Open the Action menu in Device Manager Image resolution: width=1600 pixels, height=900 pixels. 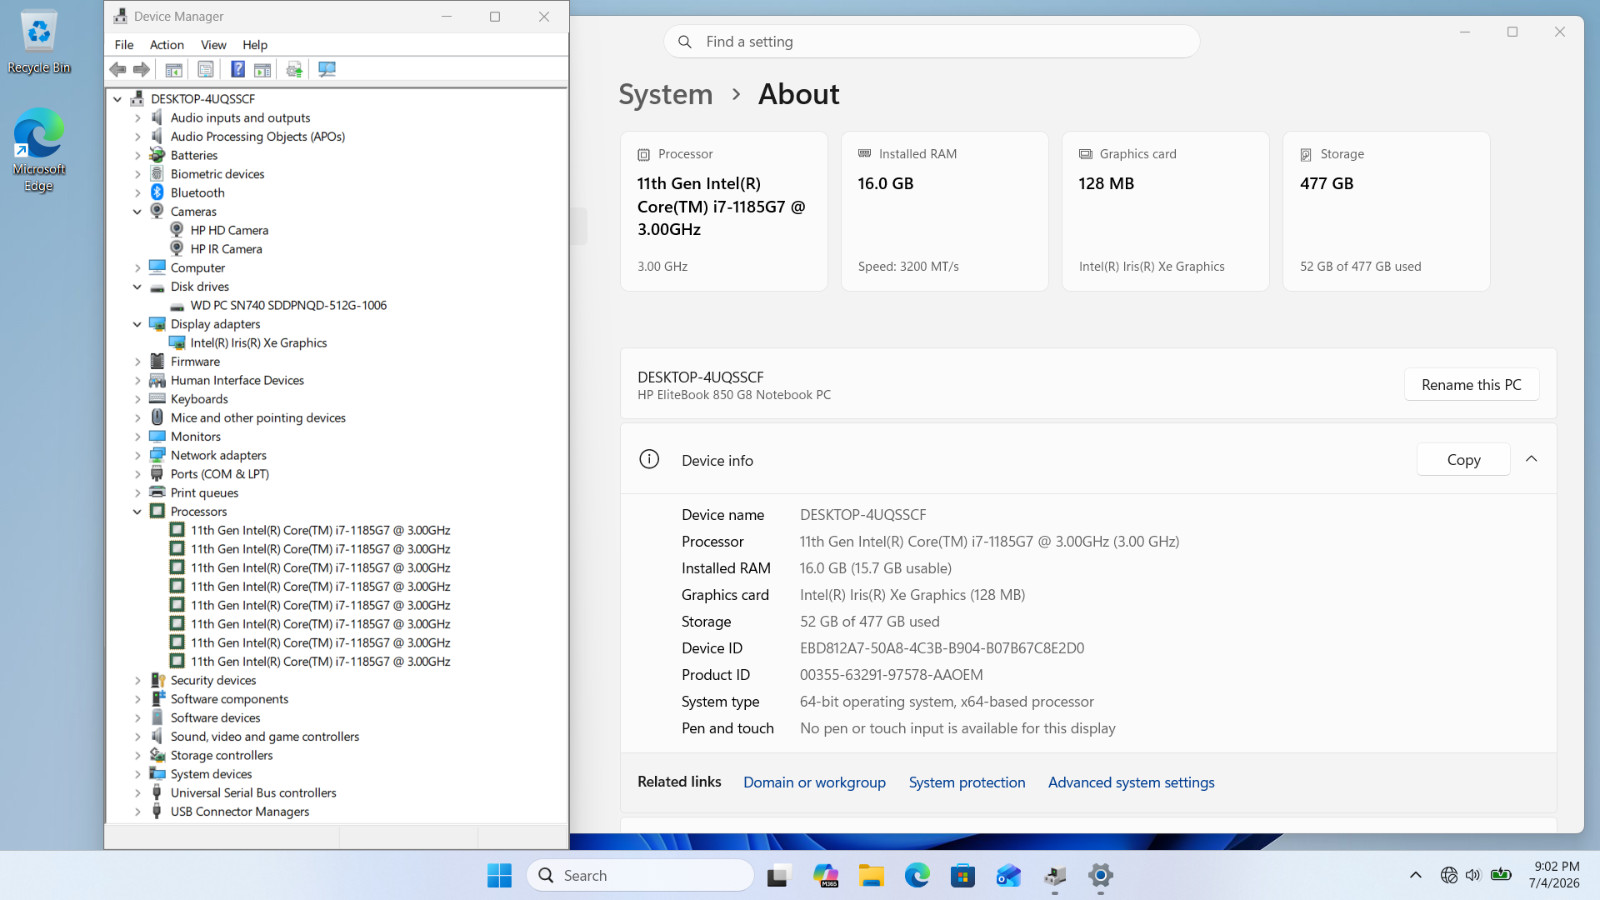(167, 44)
